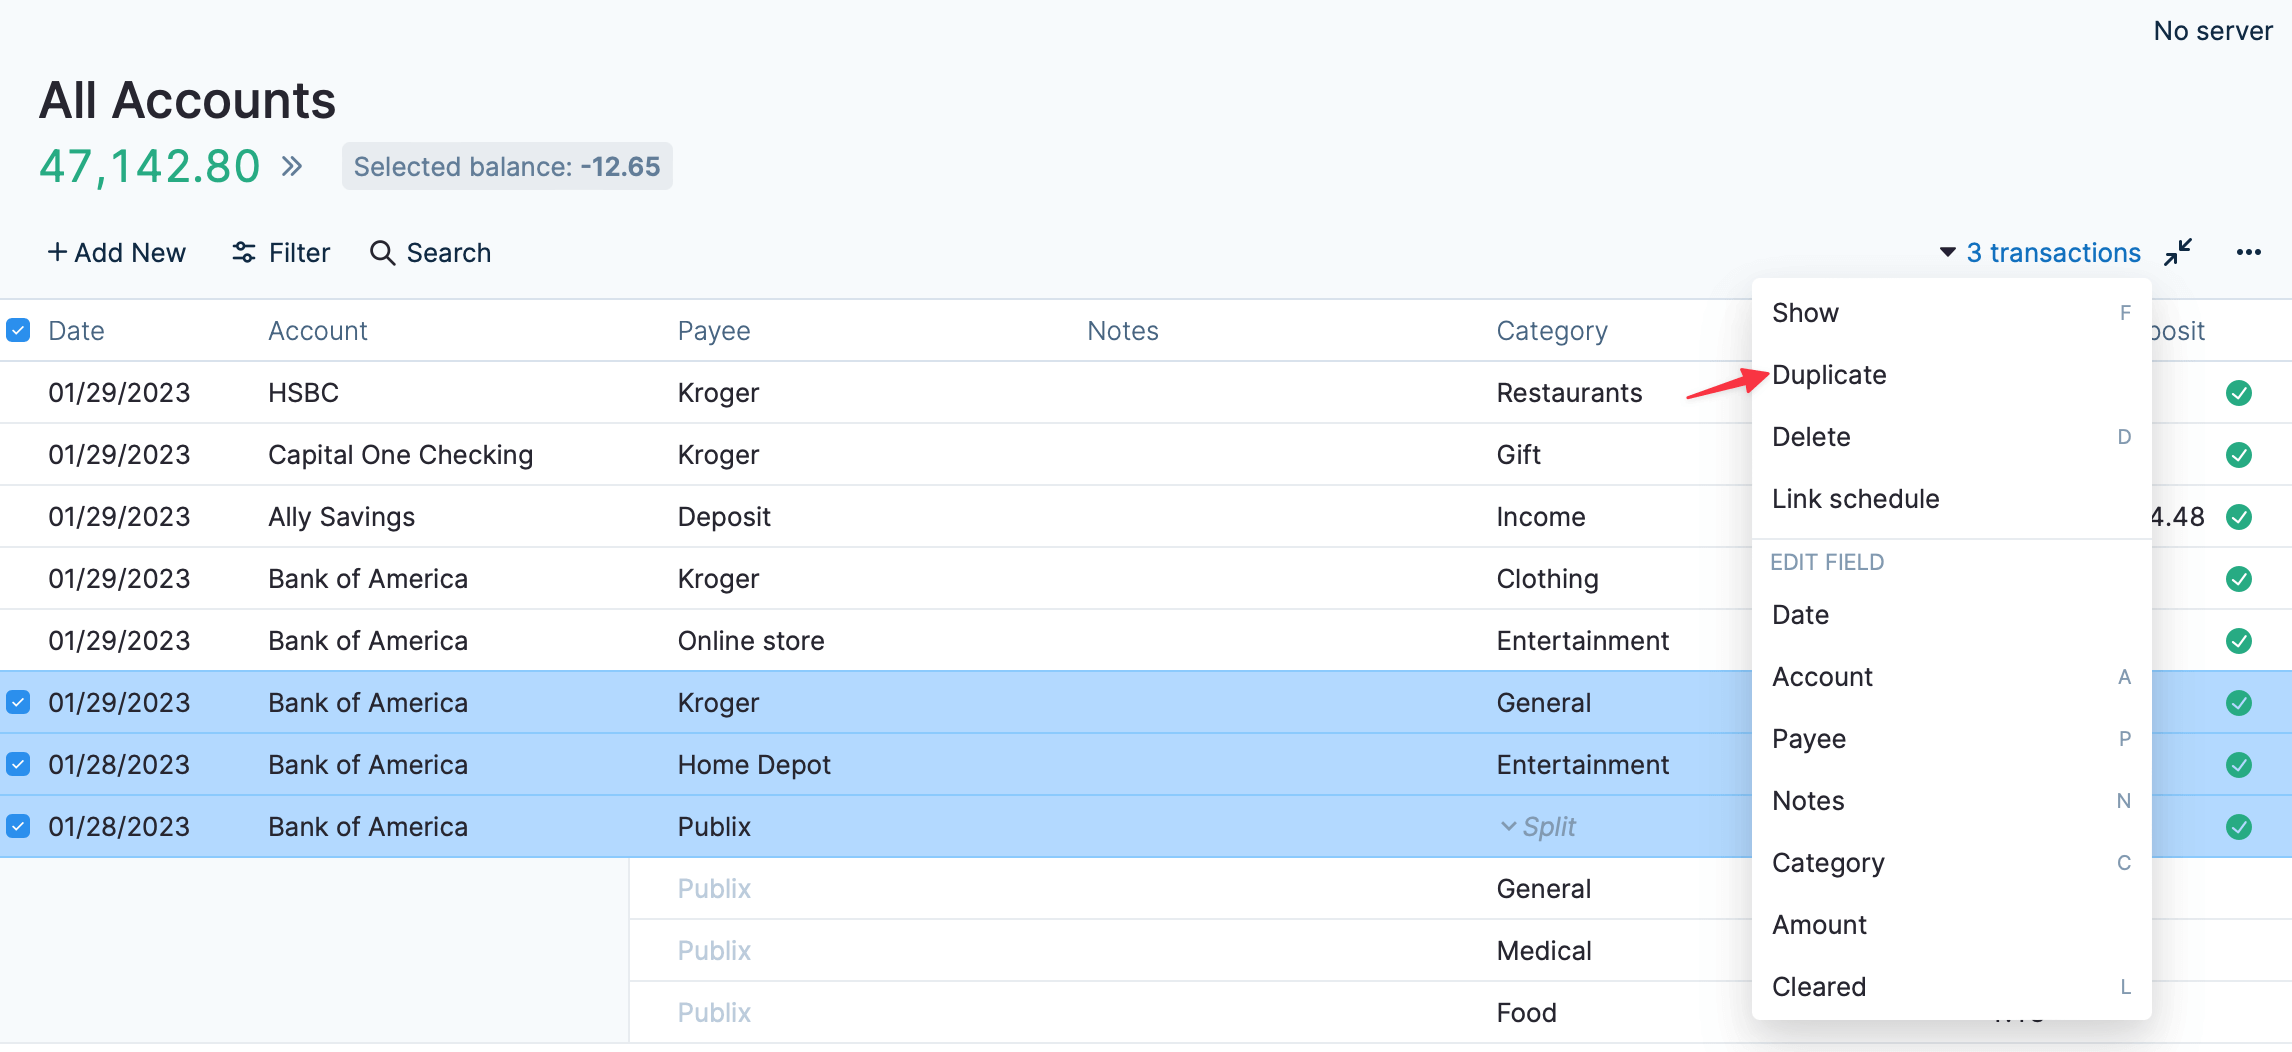Click the Add New button

(x=117, y=253)
